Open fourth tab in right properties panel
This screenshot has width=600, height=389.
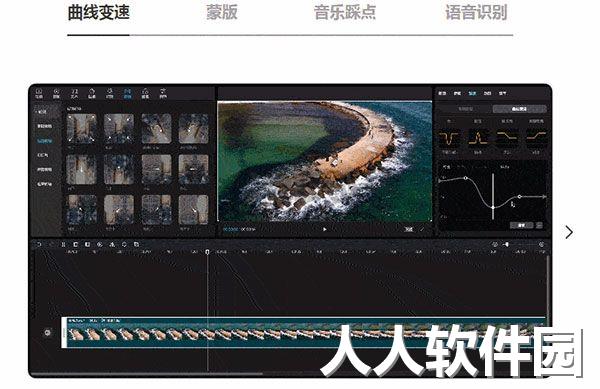tap(488, 93)
